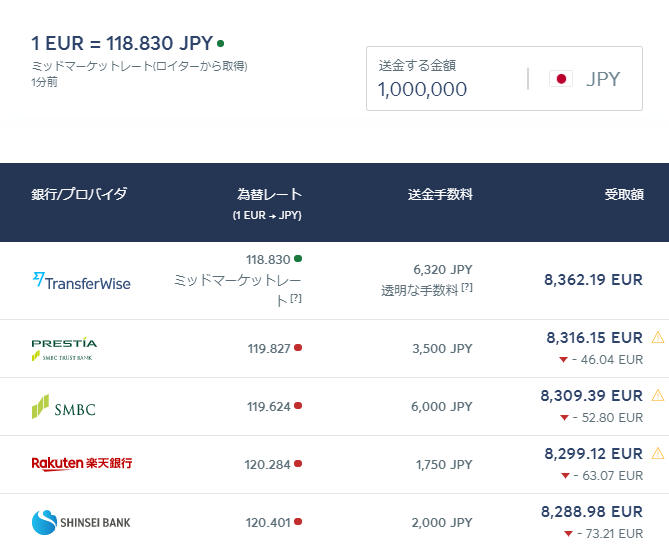
Task: Click the TransferWise logo
Action: point(81,282)
